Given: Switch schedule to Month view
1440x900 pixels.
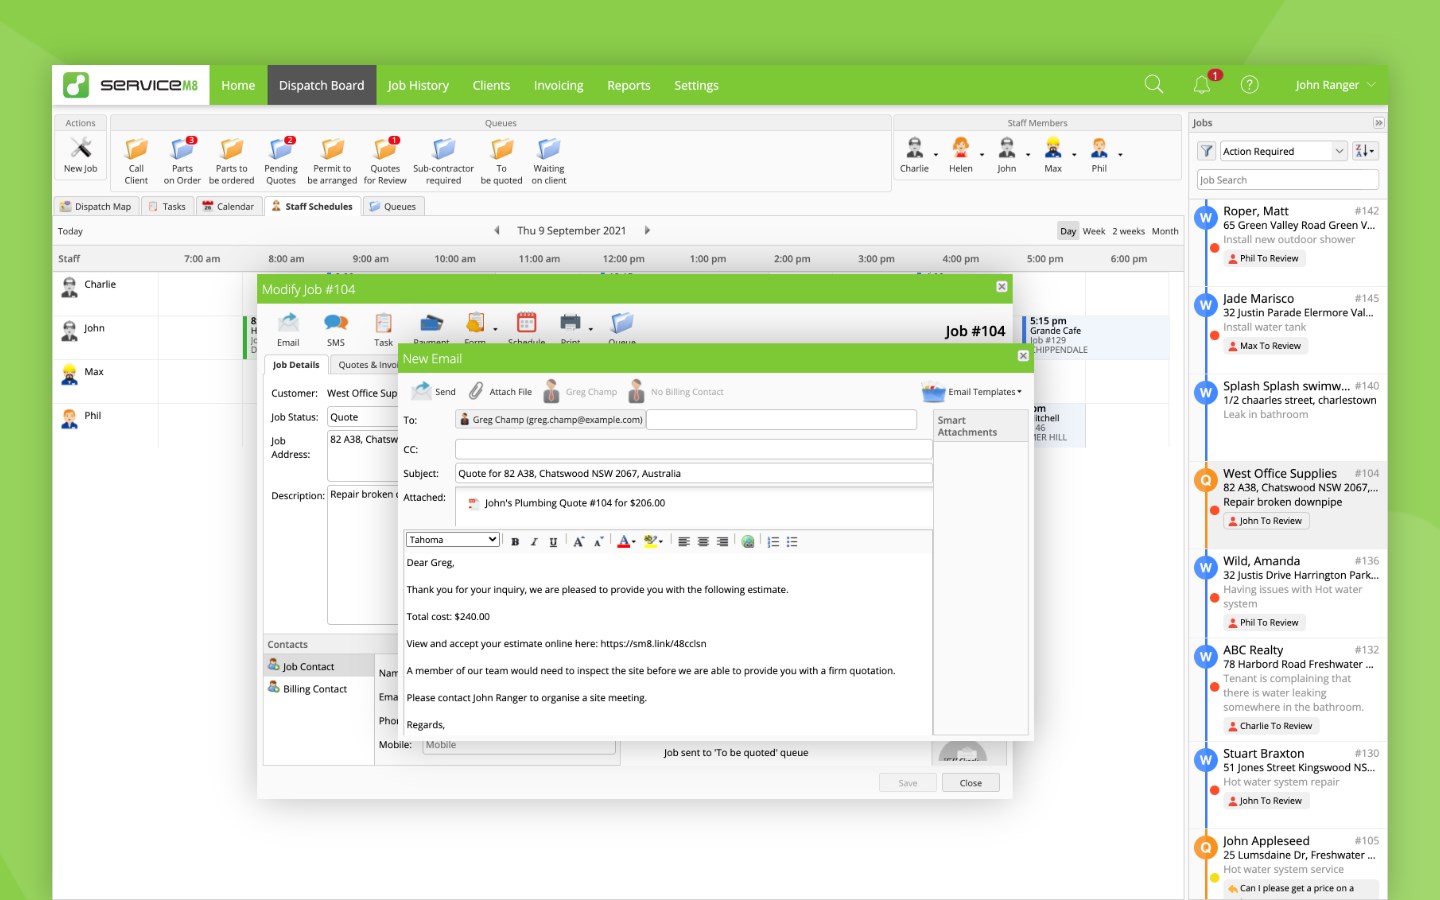Looking at the screenshot, I should [x=1165, y=231].
